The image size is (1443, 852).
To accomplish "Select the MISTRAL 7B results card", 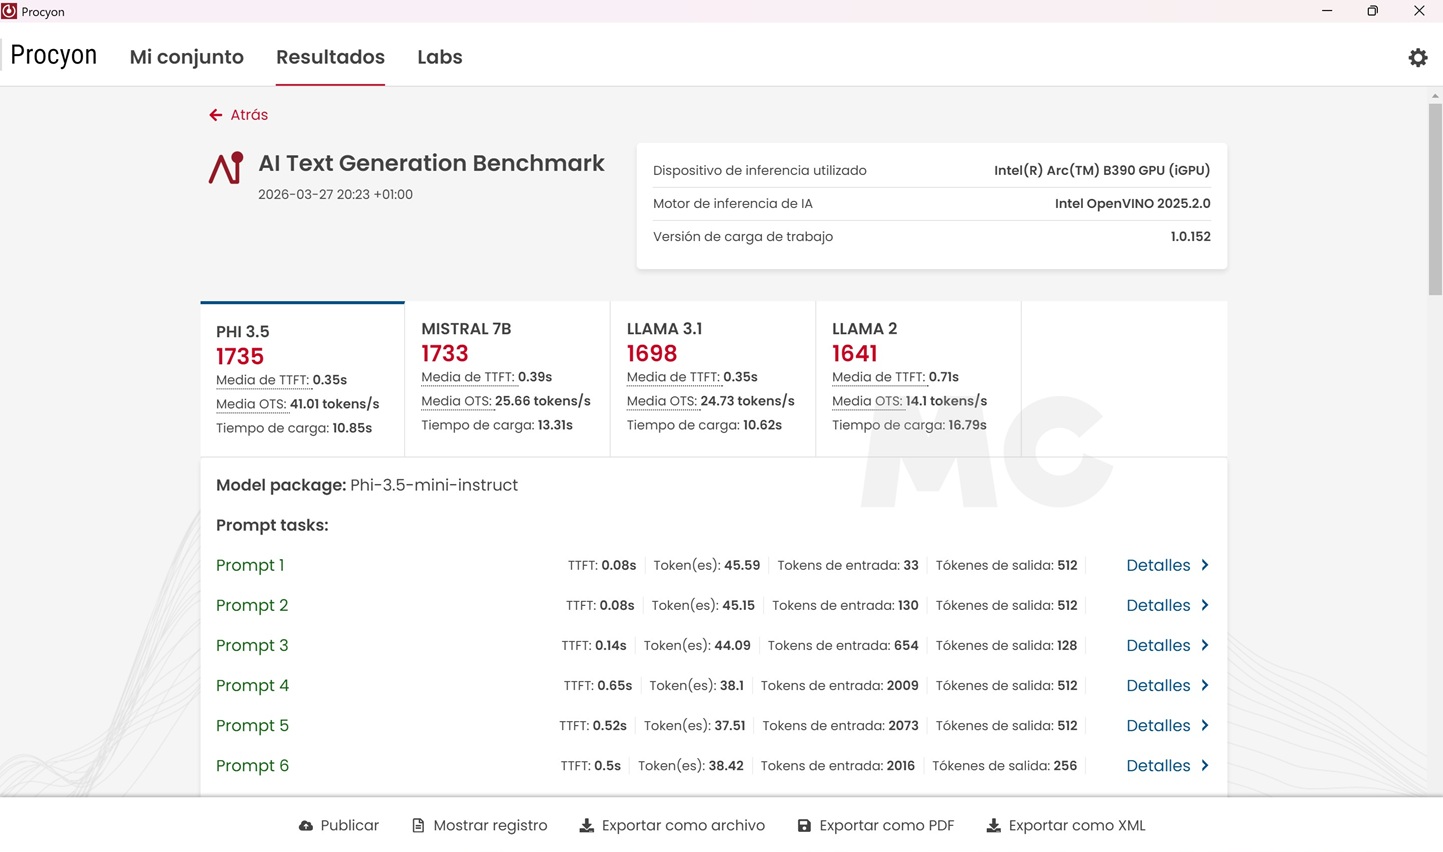I will tap(507, 379).
